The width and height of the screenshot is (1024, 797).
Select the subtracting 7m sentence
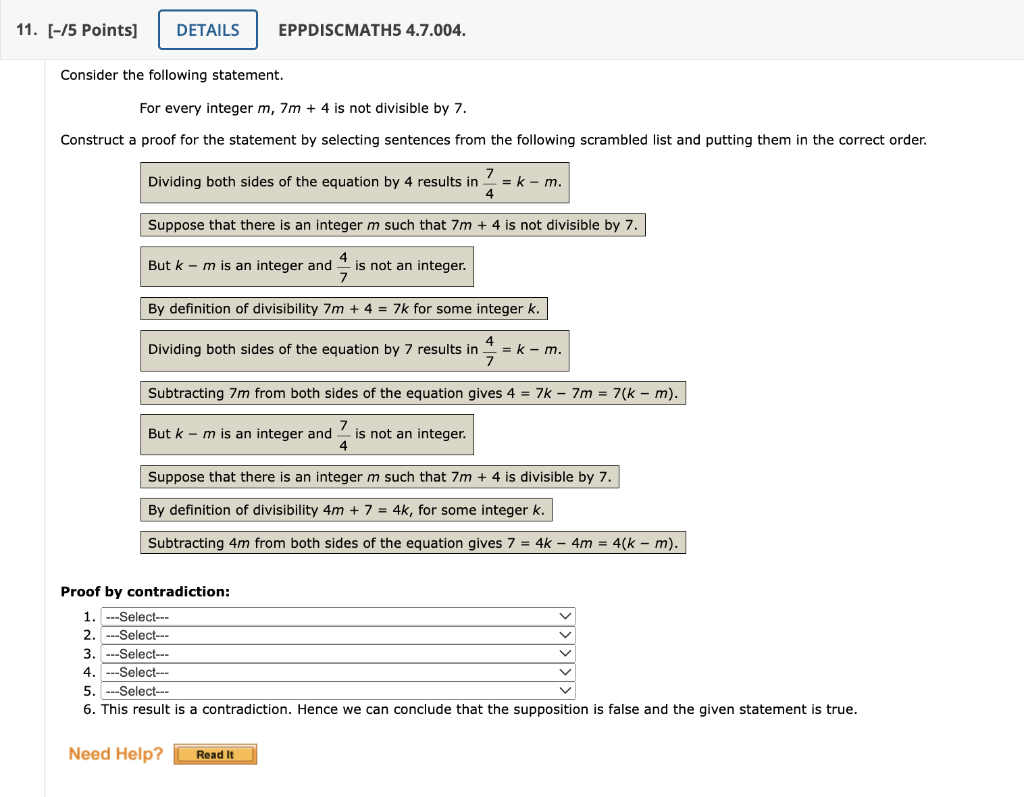412,392
